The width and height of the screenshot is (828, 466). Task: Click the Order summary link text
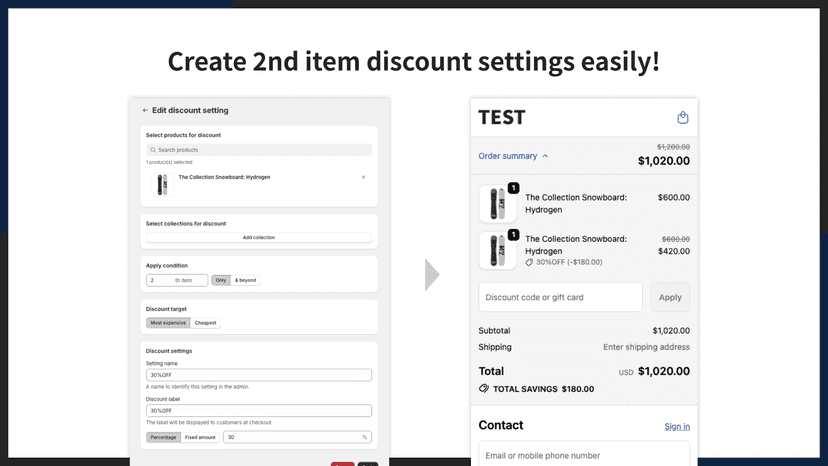(x=507, y=156)
